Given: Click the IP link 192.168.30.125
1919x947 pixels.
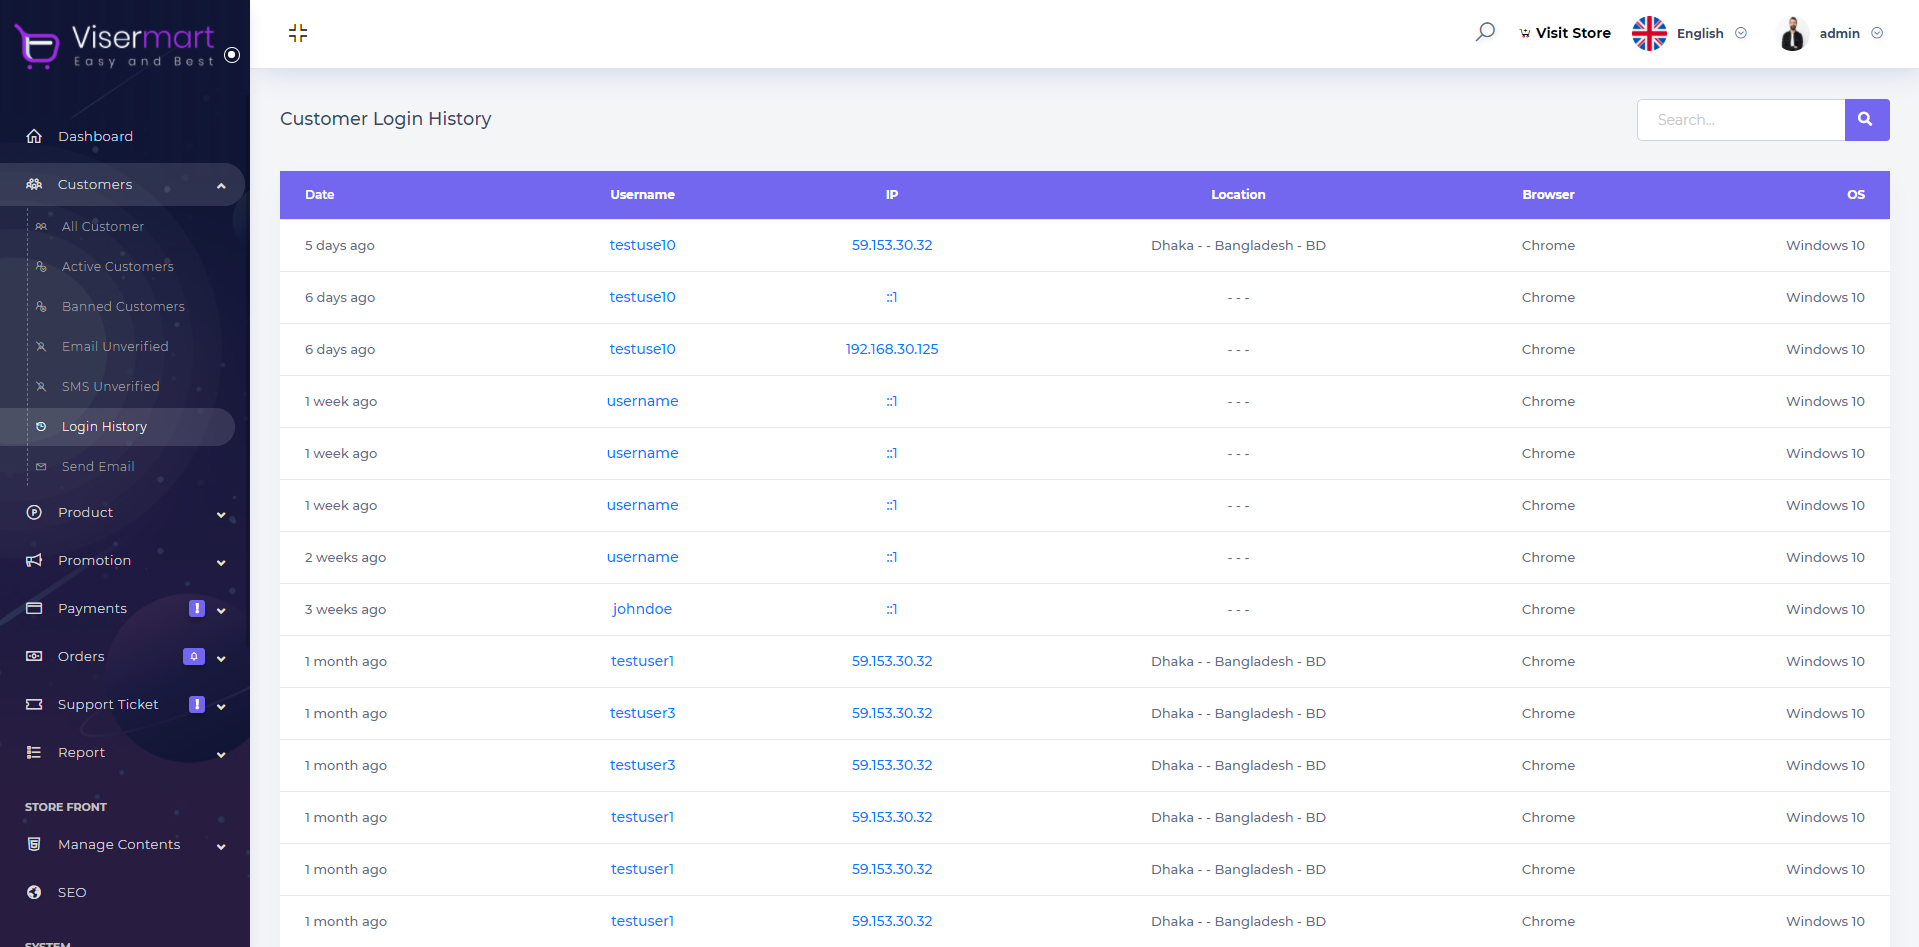Looking at the screenshot, I should (x=892, y=349).
